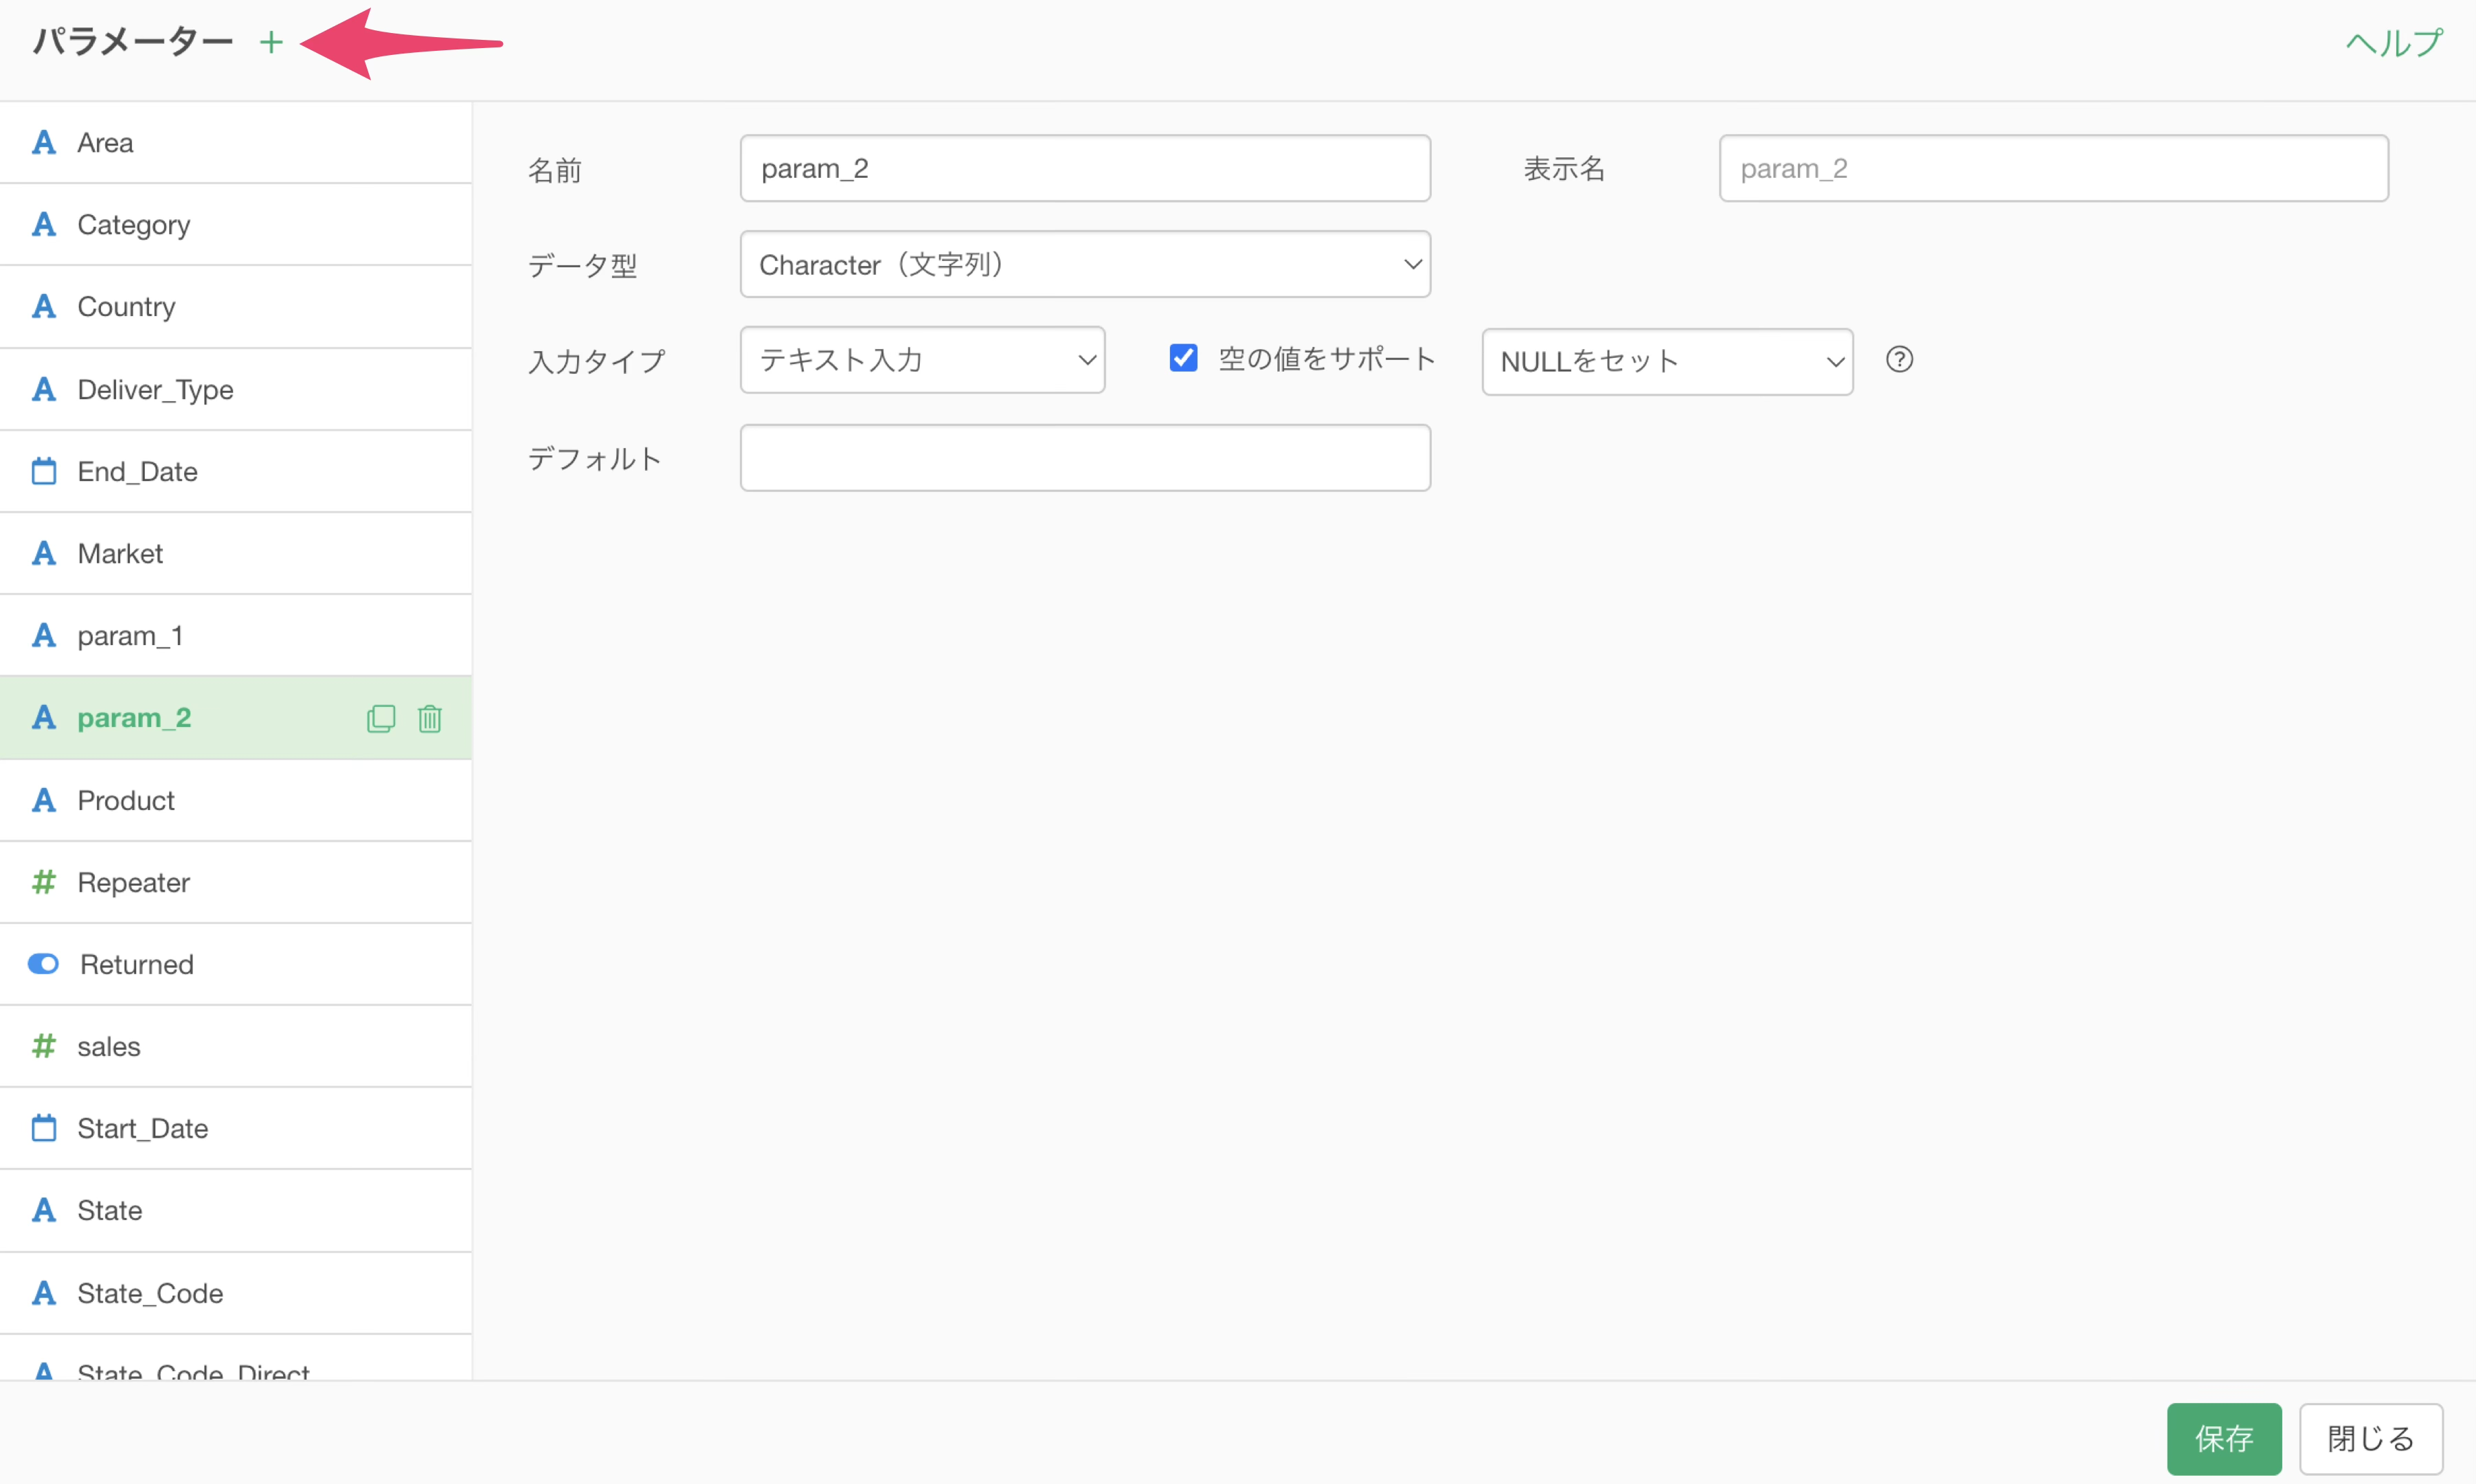The image size is (2476, 1484).
Task: Click the calendar icon beside End_Date
Action: pyautogui.click(x=44, y=471)
